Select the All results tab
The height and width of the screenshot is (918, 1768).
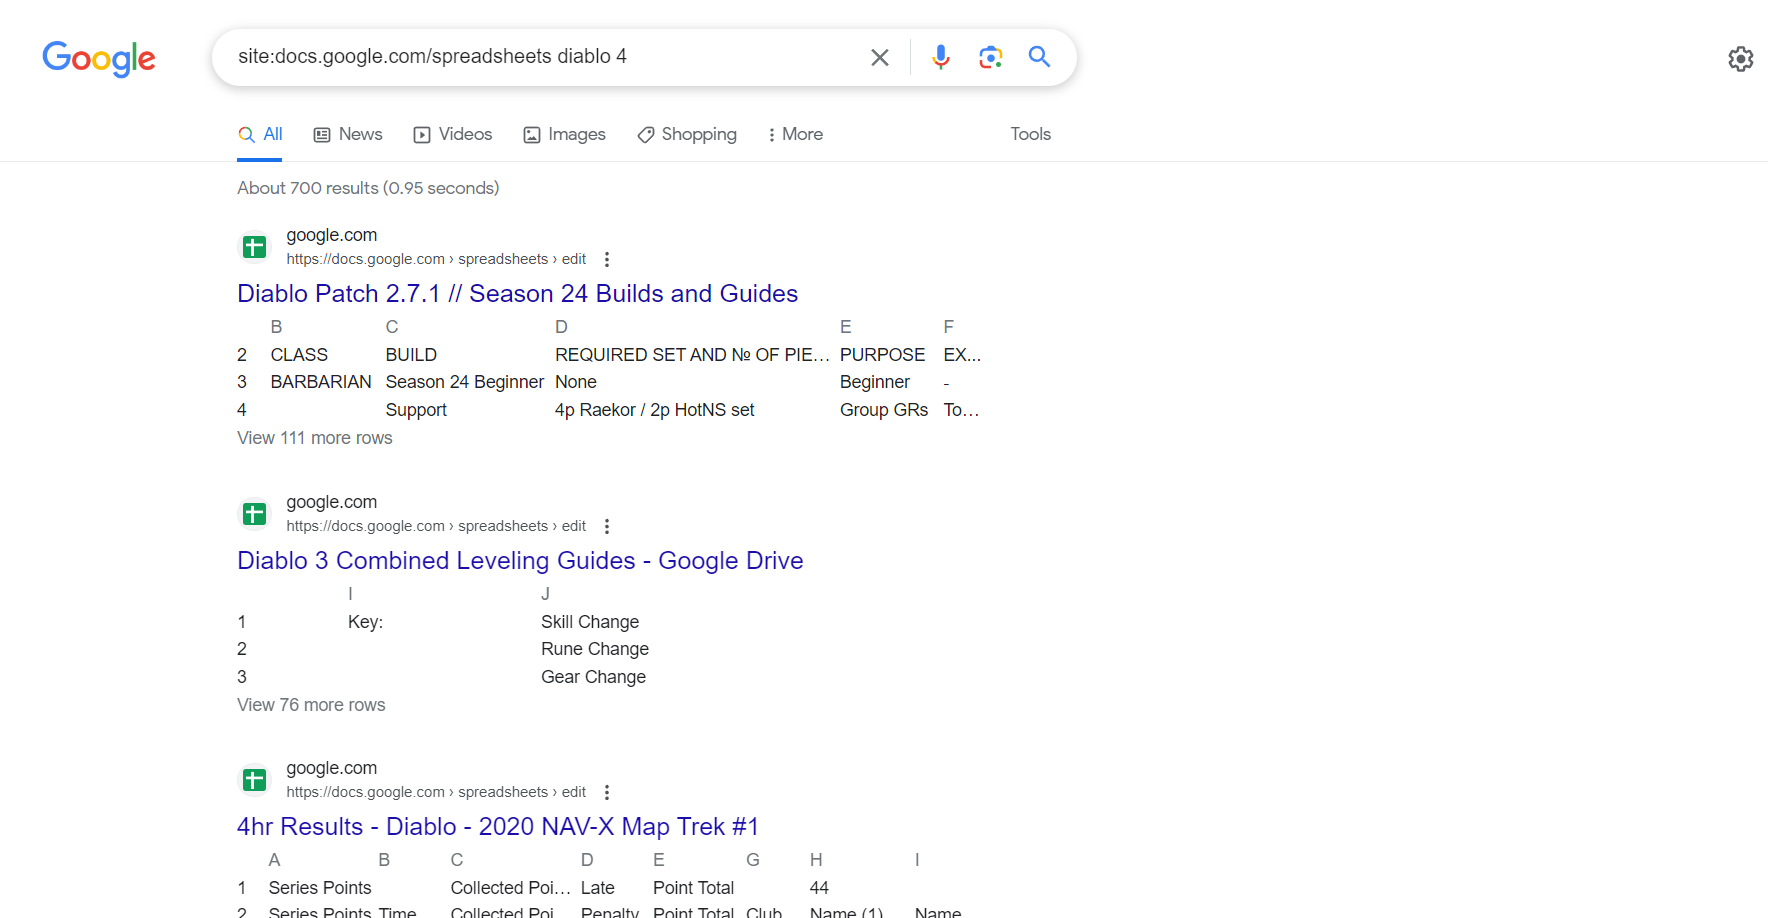coord(260,134)
